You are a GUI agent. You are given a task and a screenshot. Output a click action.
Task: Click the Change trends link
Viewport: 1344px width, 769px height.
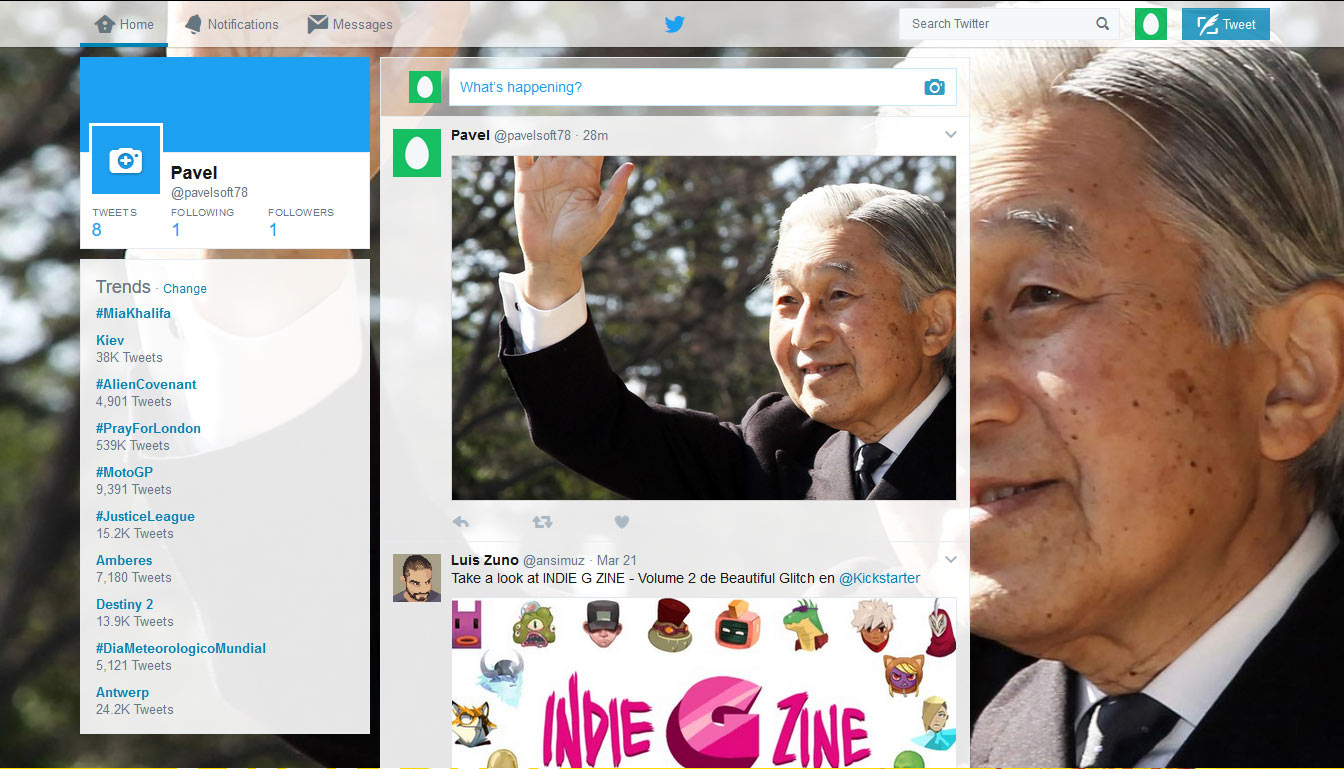[185, 289]
